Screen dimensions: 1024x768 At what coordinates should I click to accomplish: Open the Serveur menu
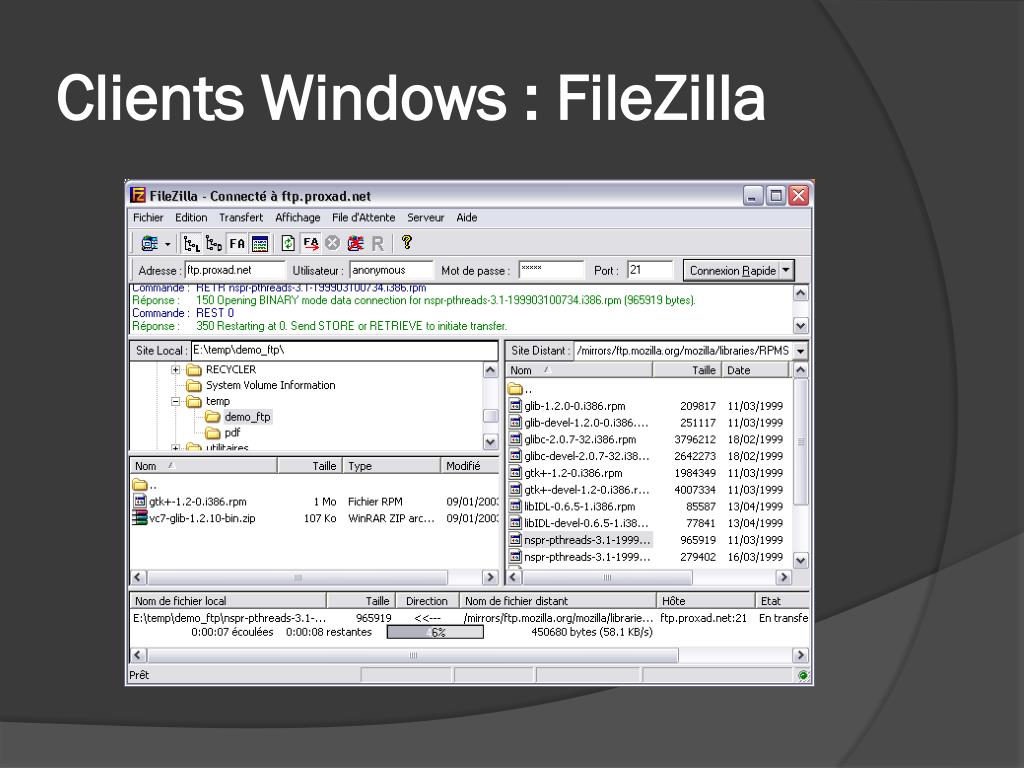pyautogui.click(x=425, y=217)
